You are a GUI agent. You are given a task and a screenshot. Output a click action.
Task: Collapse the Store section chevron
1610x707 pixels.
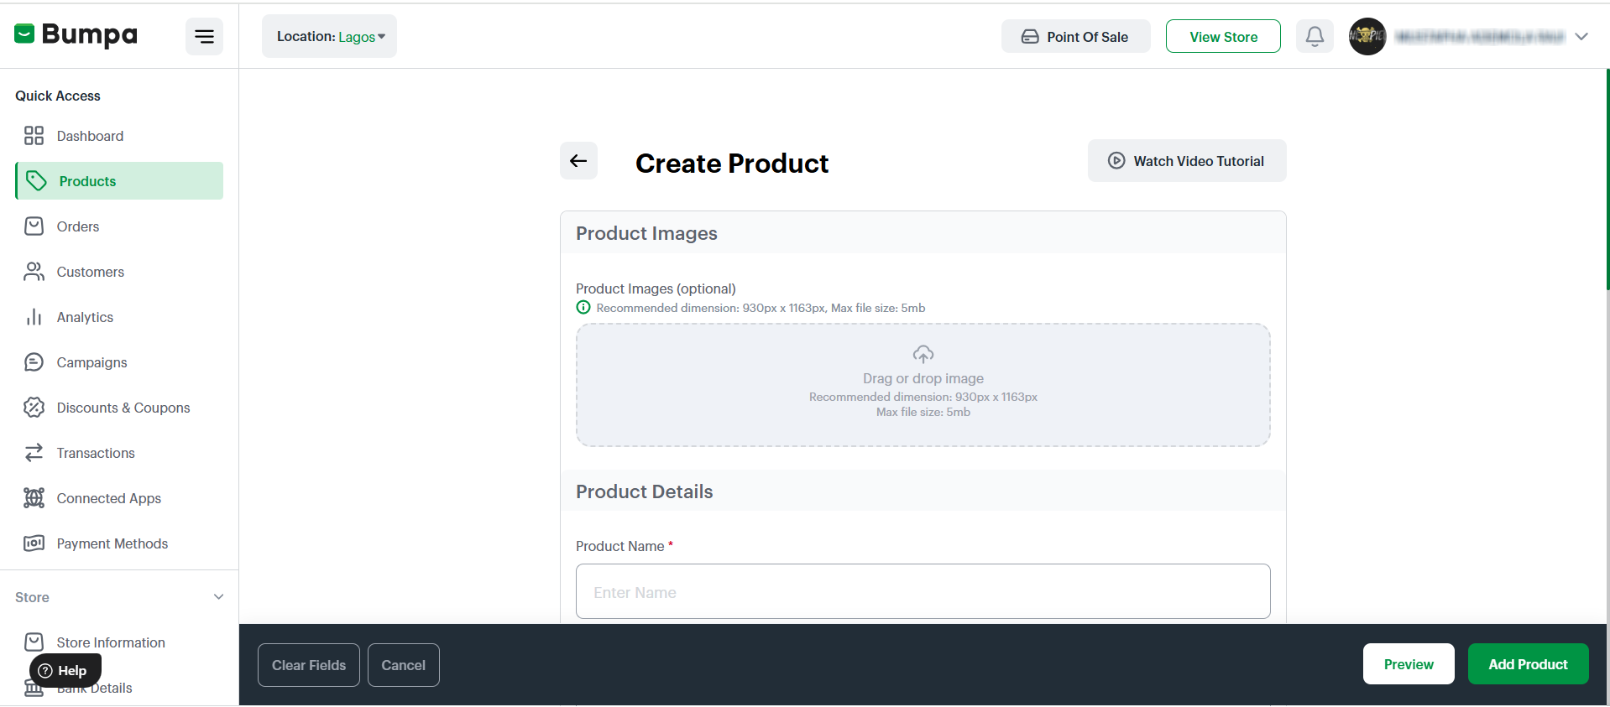(219, 597)
